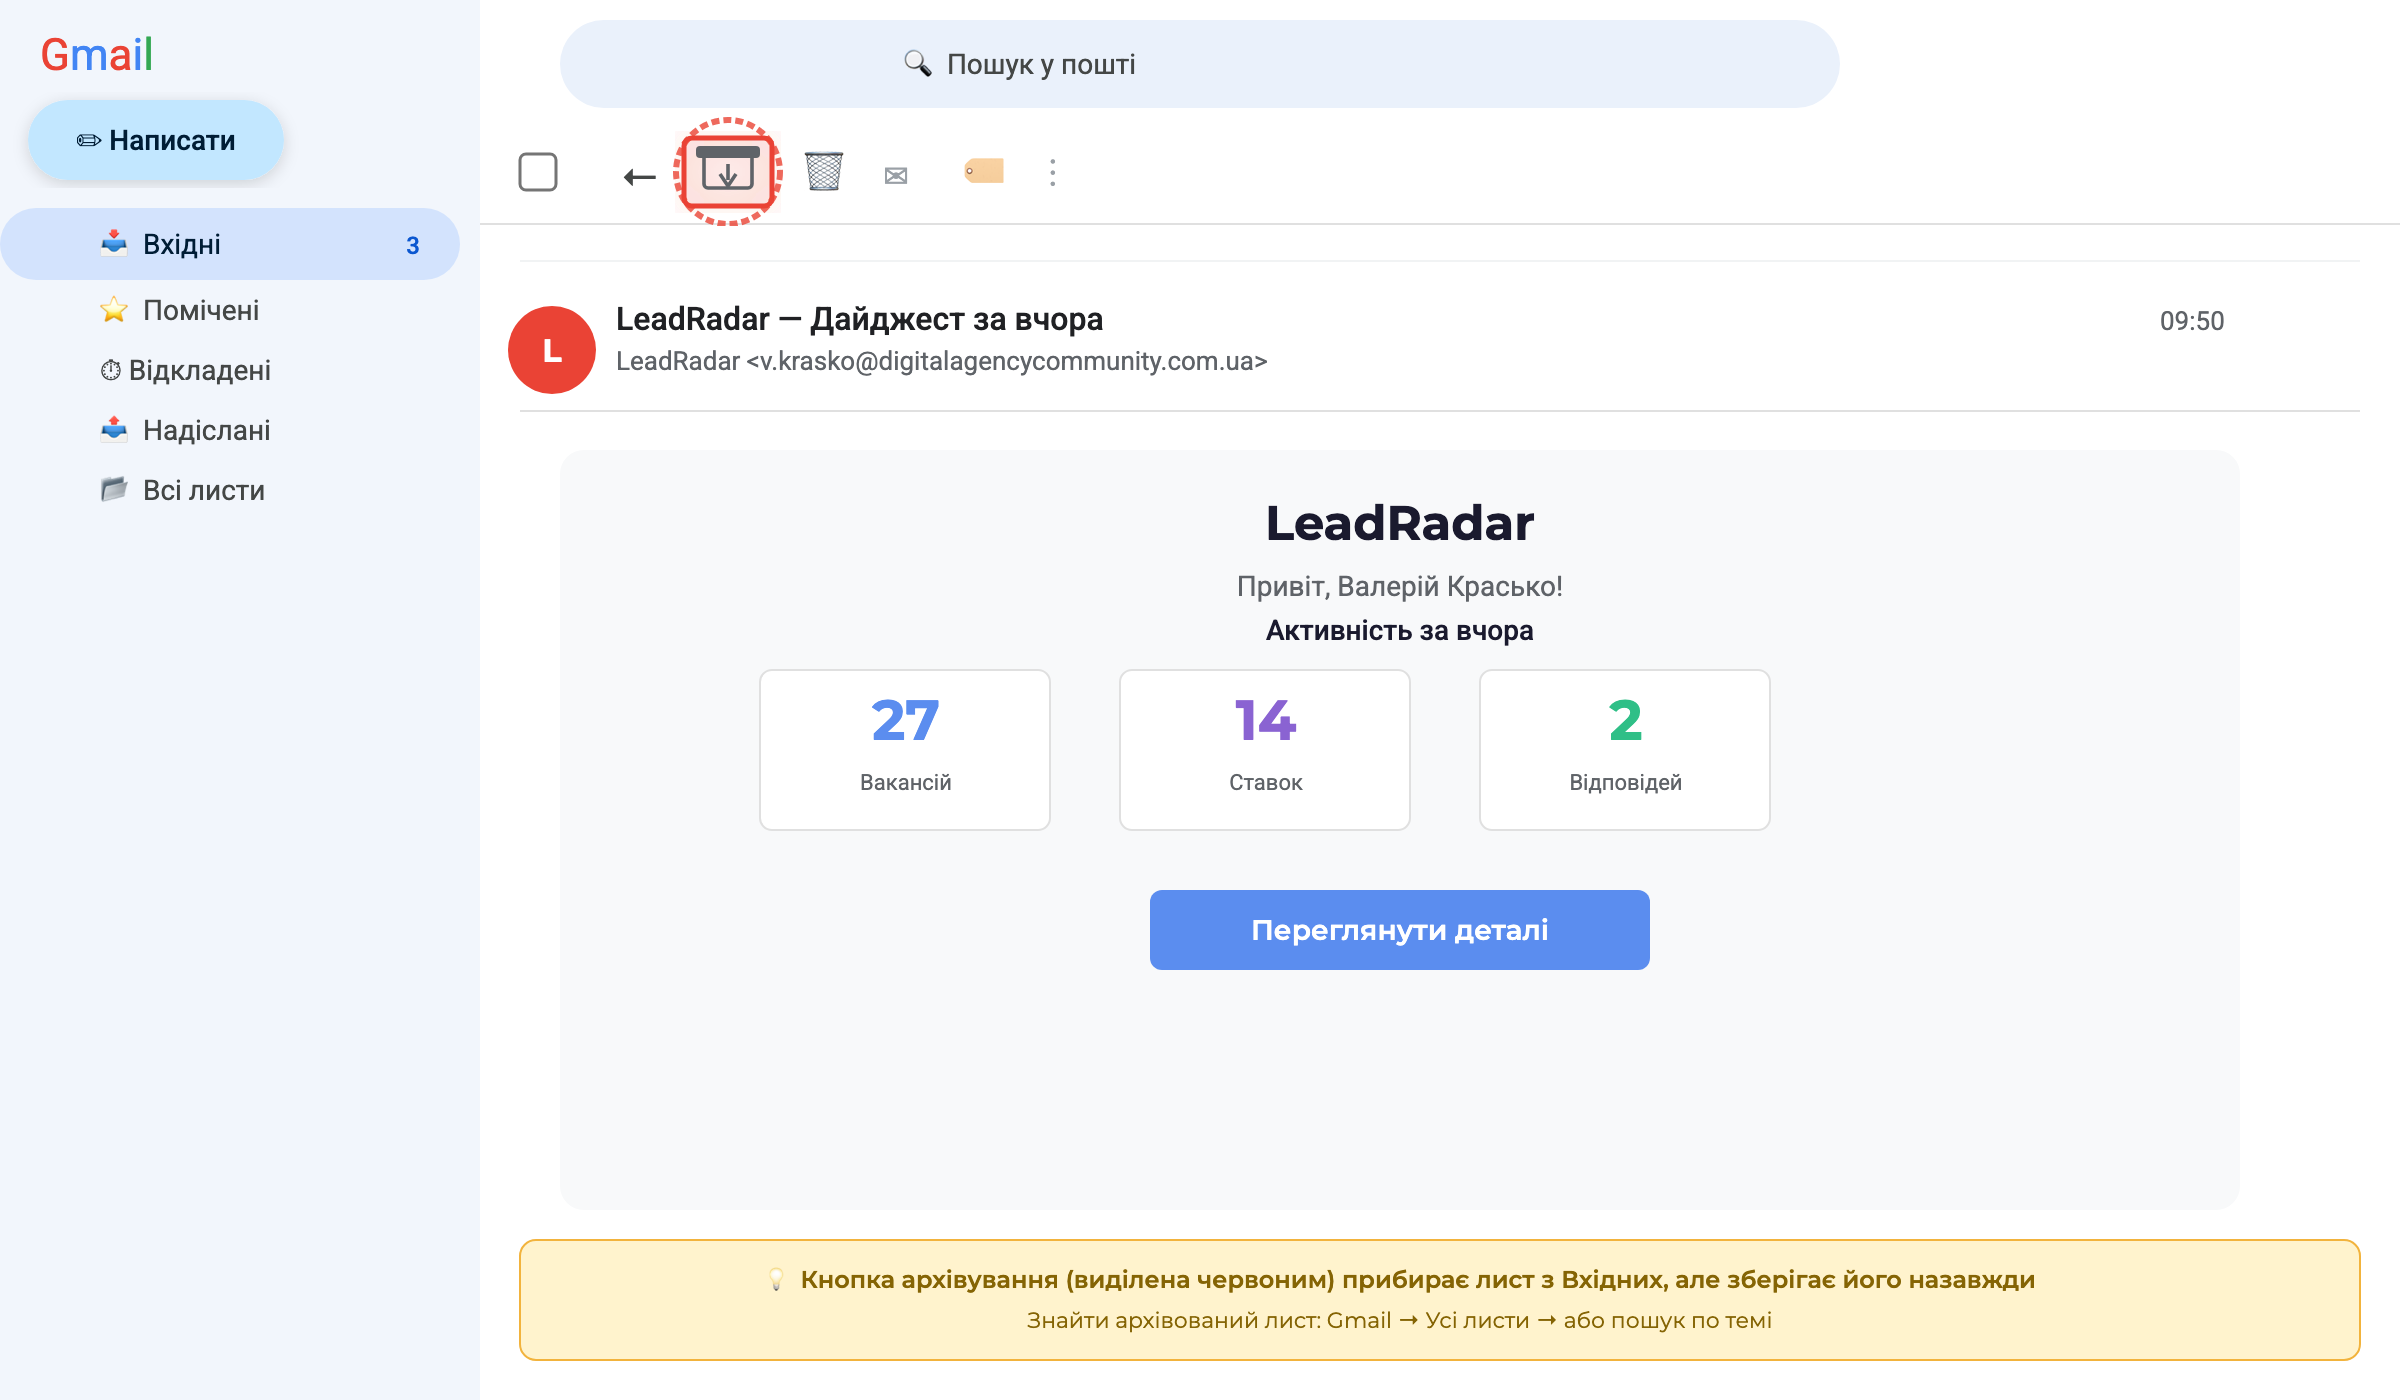Image resolution: width=2400 pixels, height=1400 pixels.
Task: Click the sender address v.krasko@digitalagencycommunity.com.ua
Action: coord(1007,361)
